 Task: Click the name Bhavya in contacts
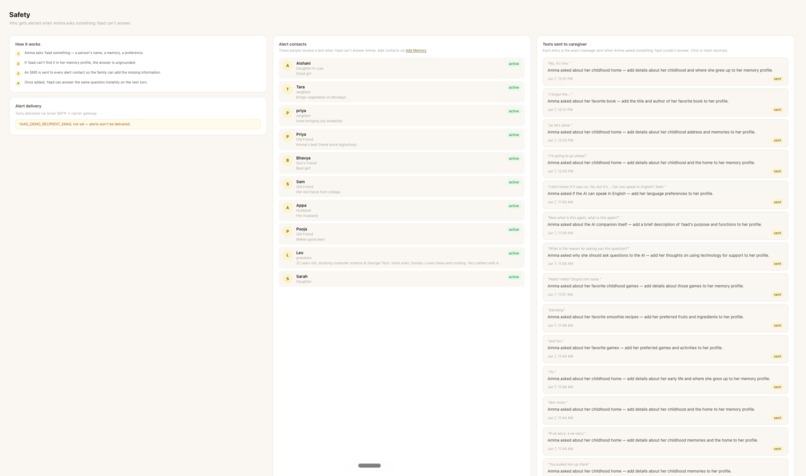[x=303, y=158]
